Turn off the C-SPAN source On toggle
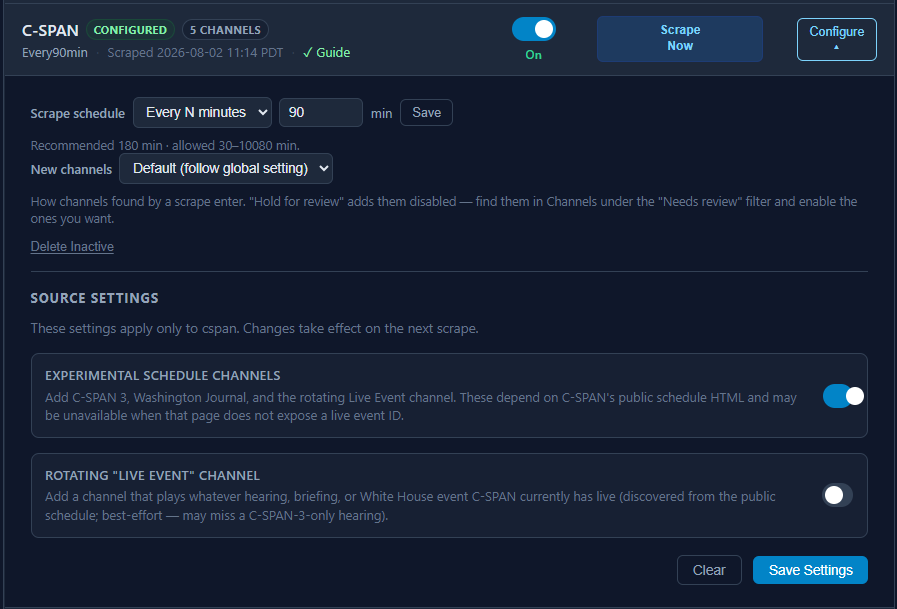897x609 pixels. click(533, 29)
